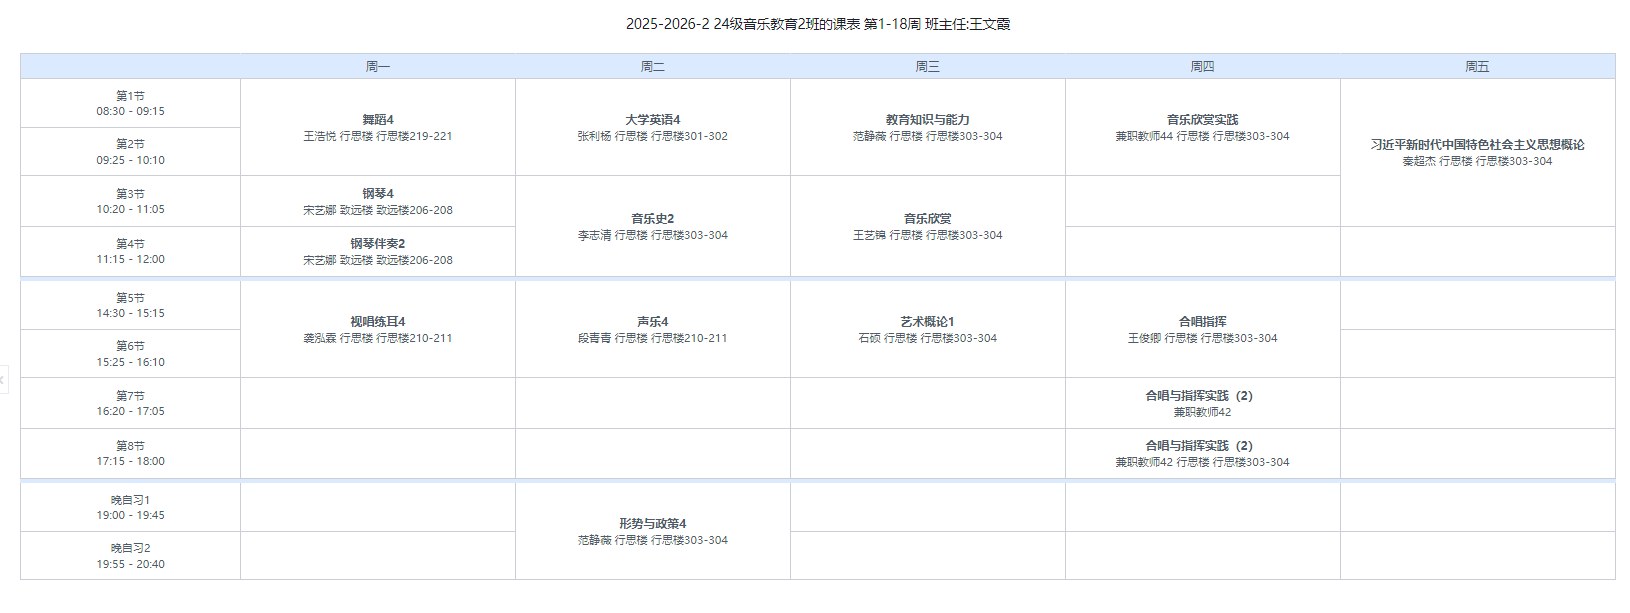The height and width of the screenshot is (613, 1630).
Task: Open 习近平新时代中国特色社会主义思想概论 course
Action: click(x=1477, y=152)
